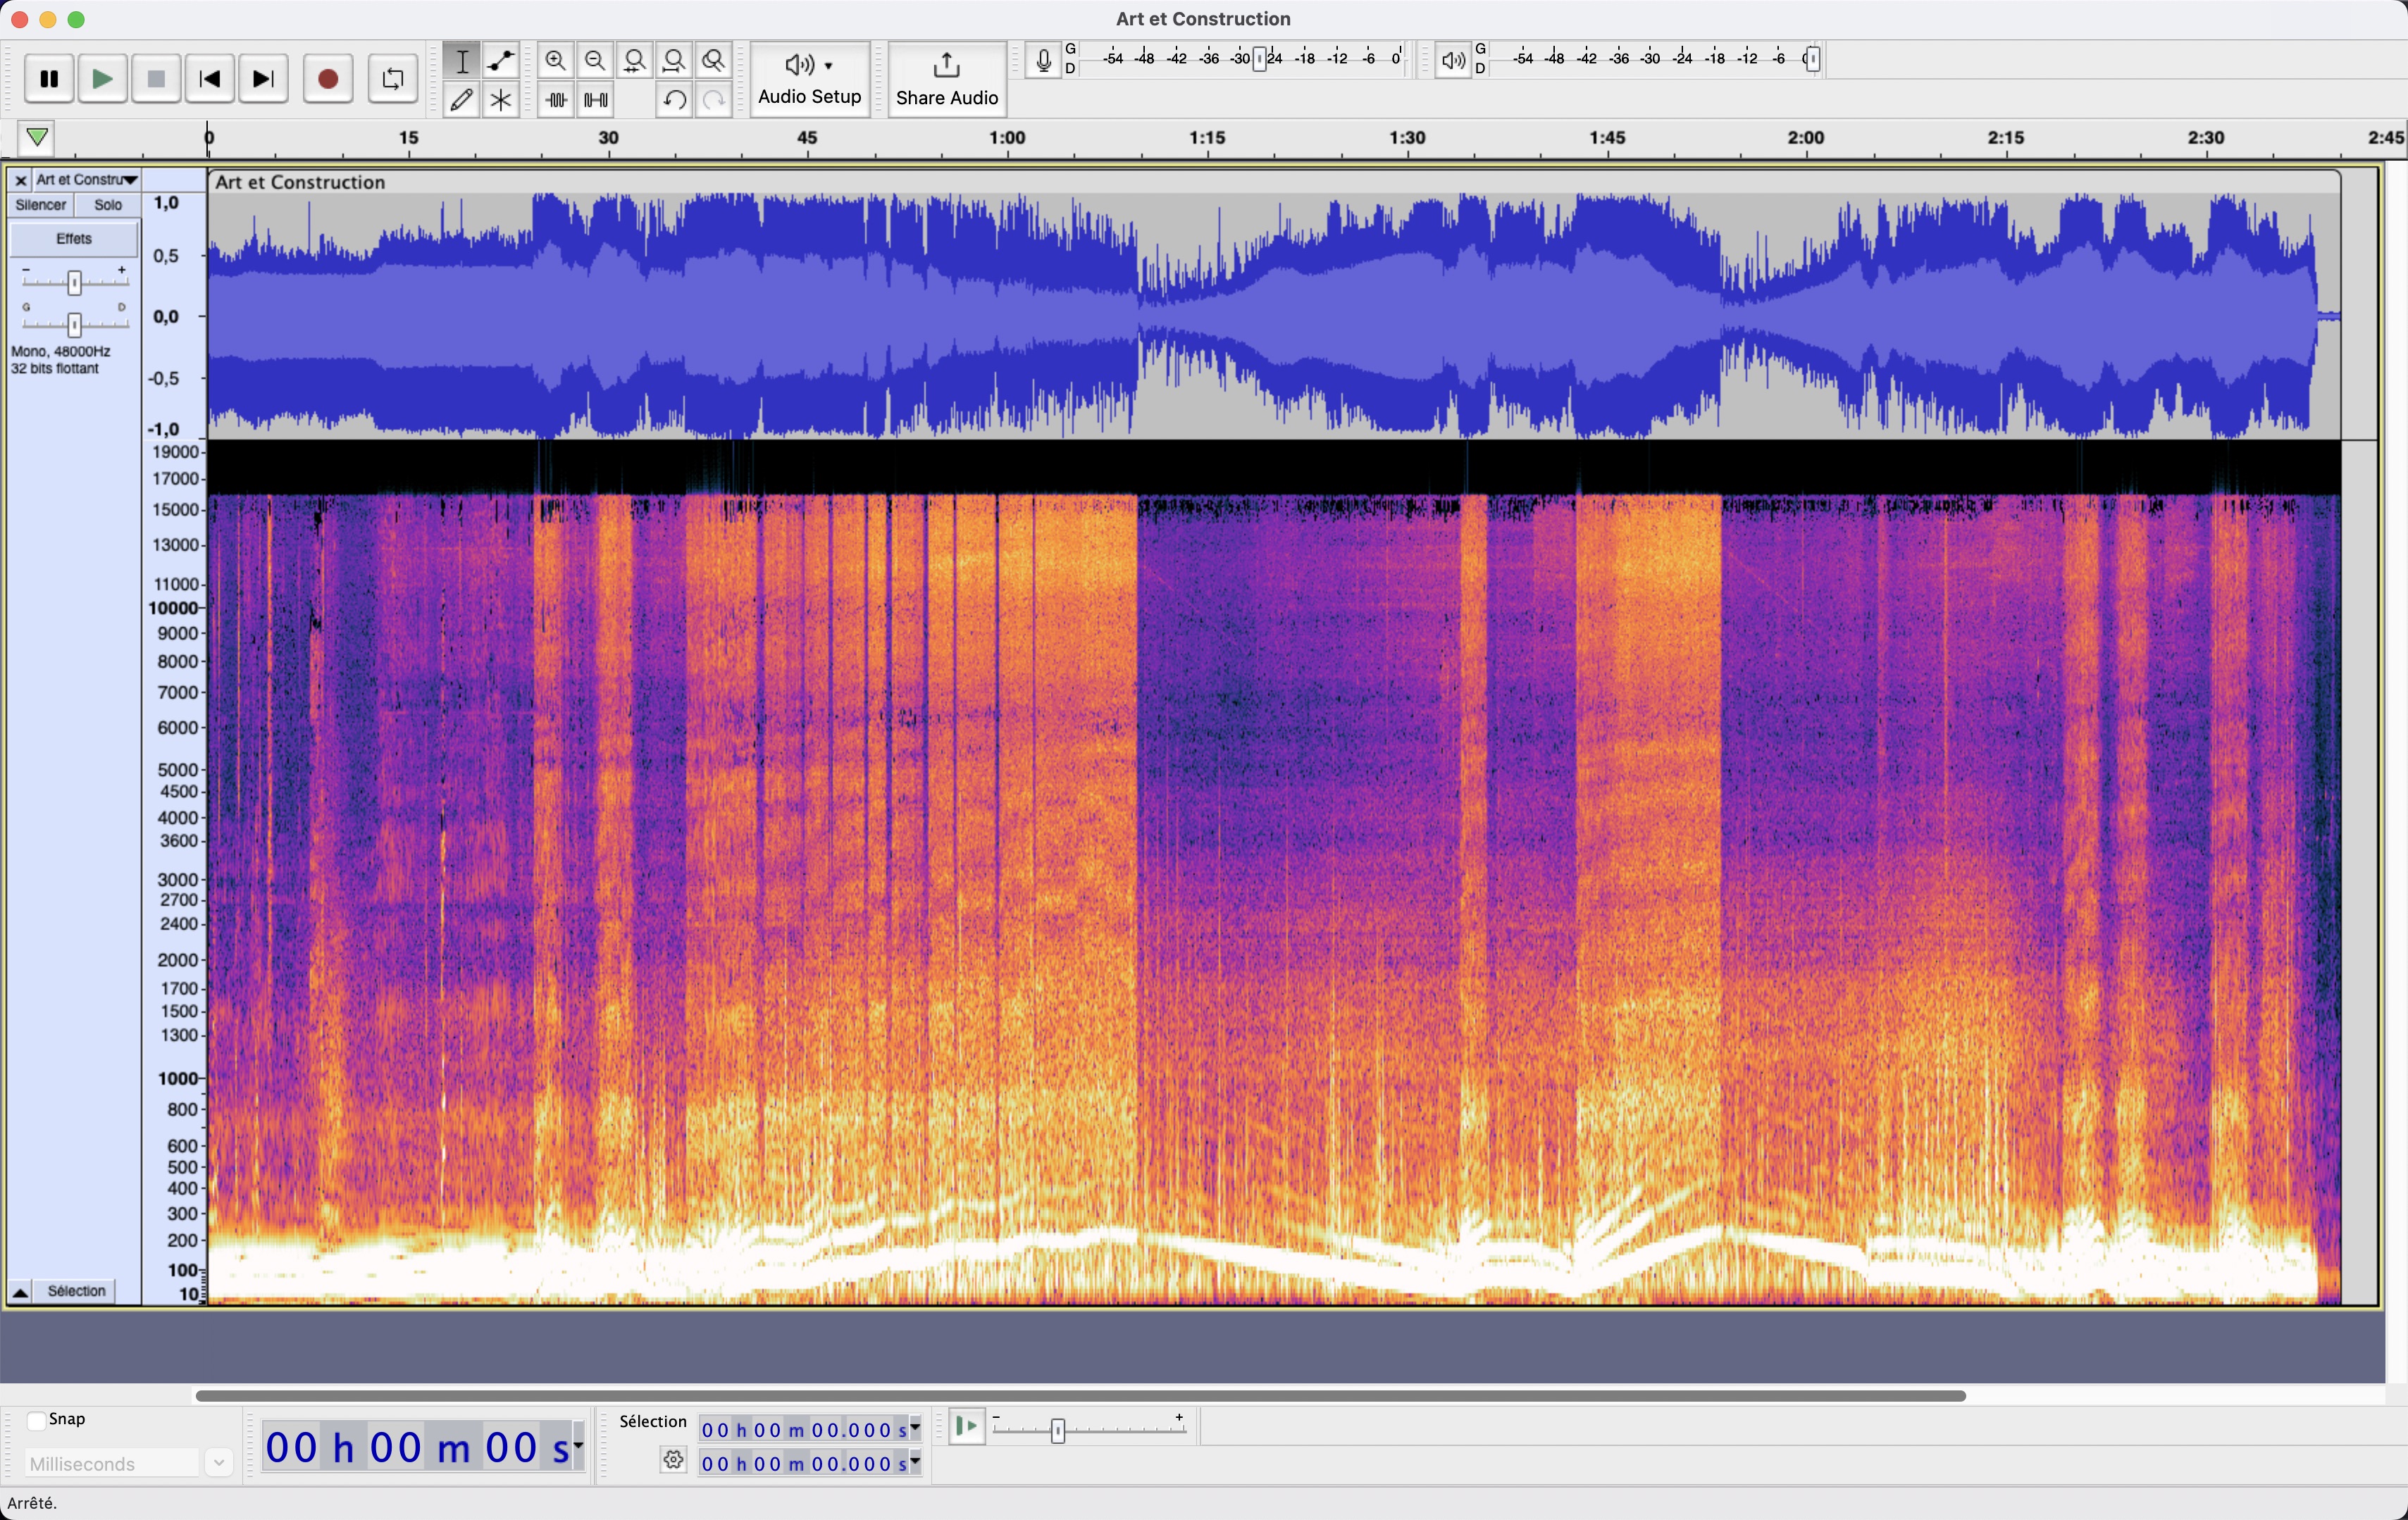This screenshot has height=1520, width=2408.
Task: Click the Zoom In icon
Action: [556, 61]
